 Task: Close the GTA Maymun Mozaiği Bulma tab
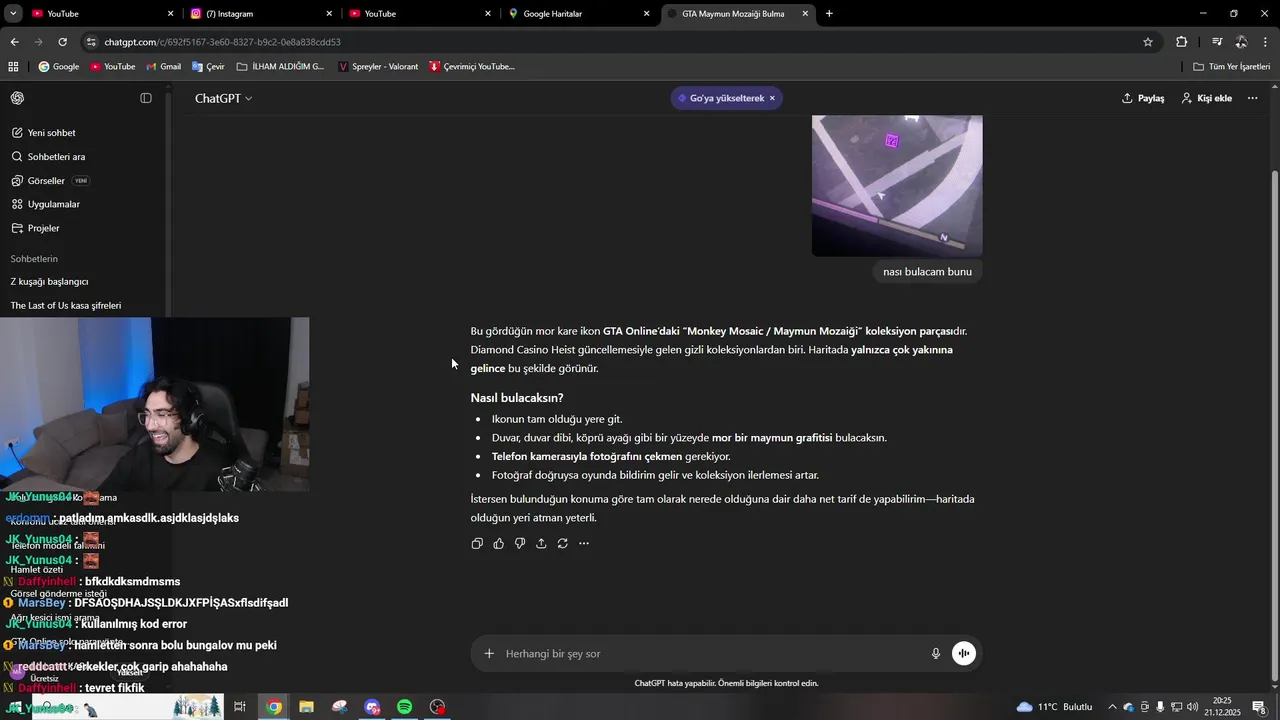[x=805, y=14]
